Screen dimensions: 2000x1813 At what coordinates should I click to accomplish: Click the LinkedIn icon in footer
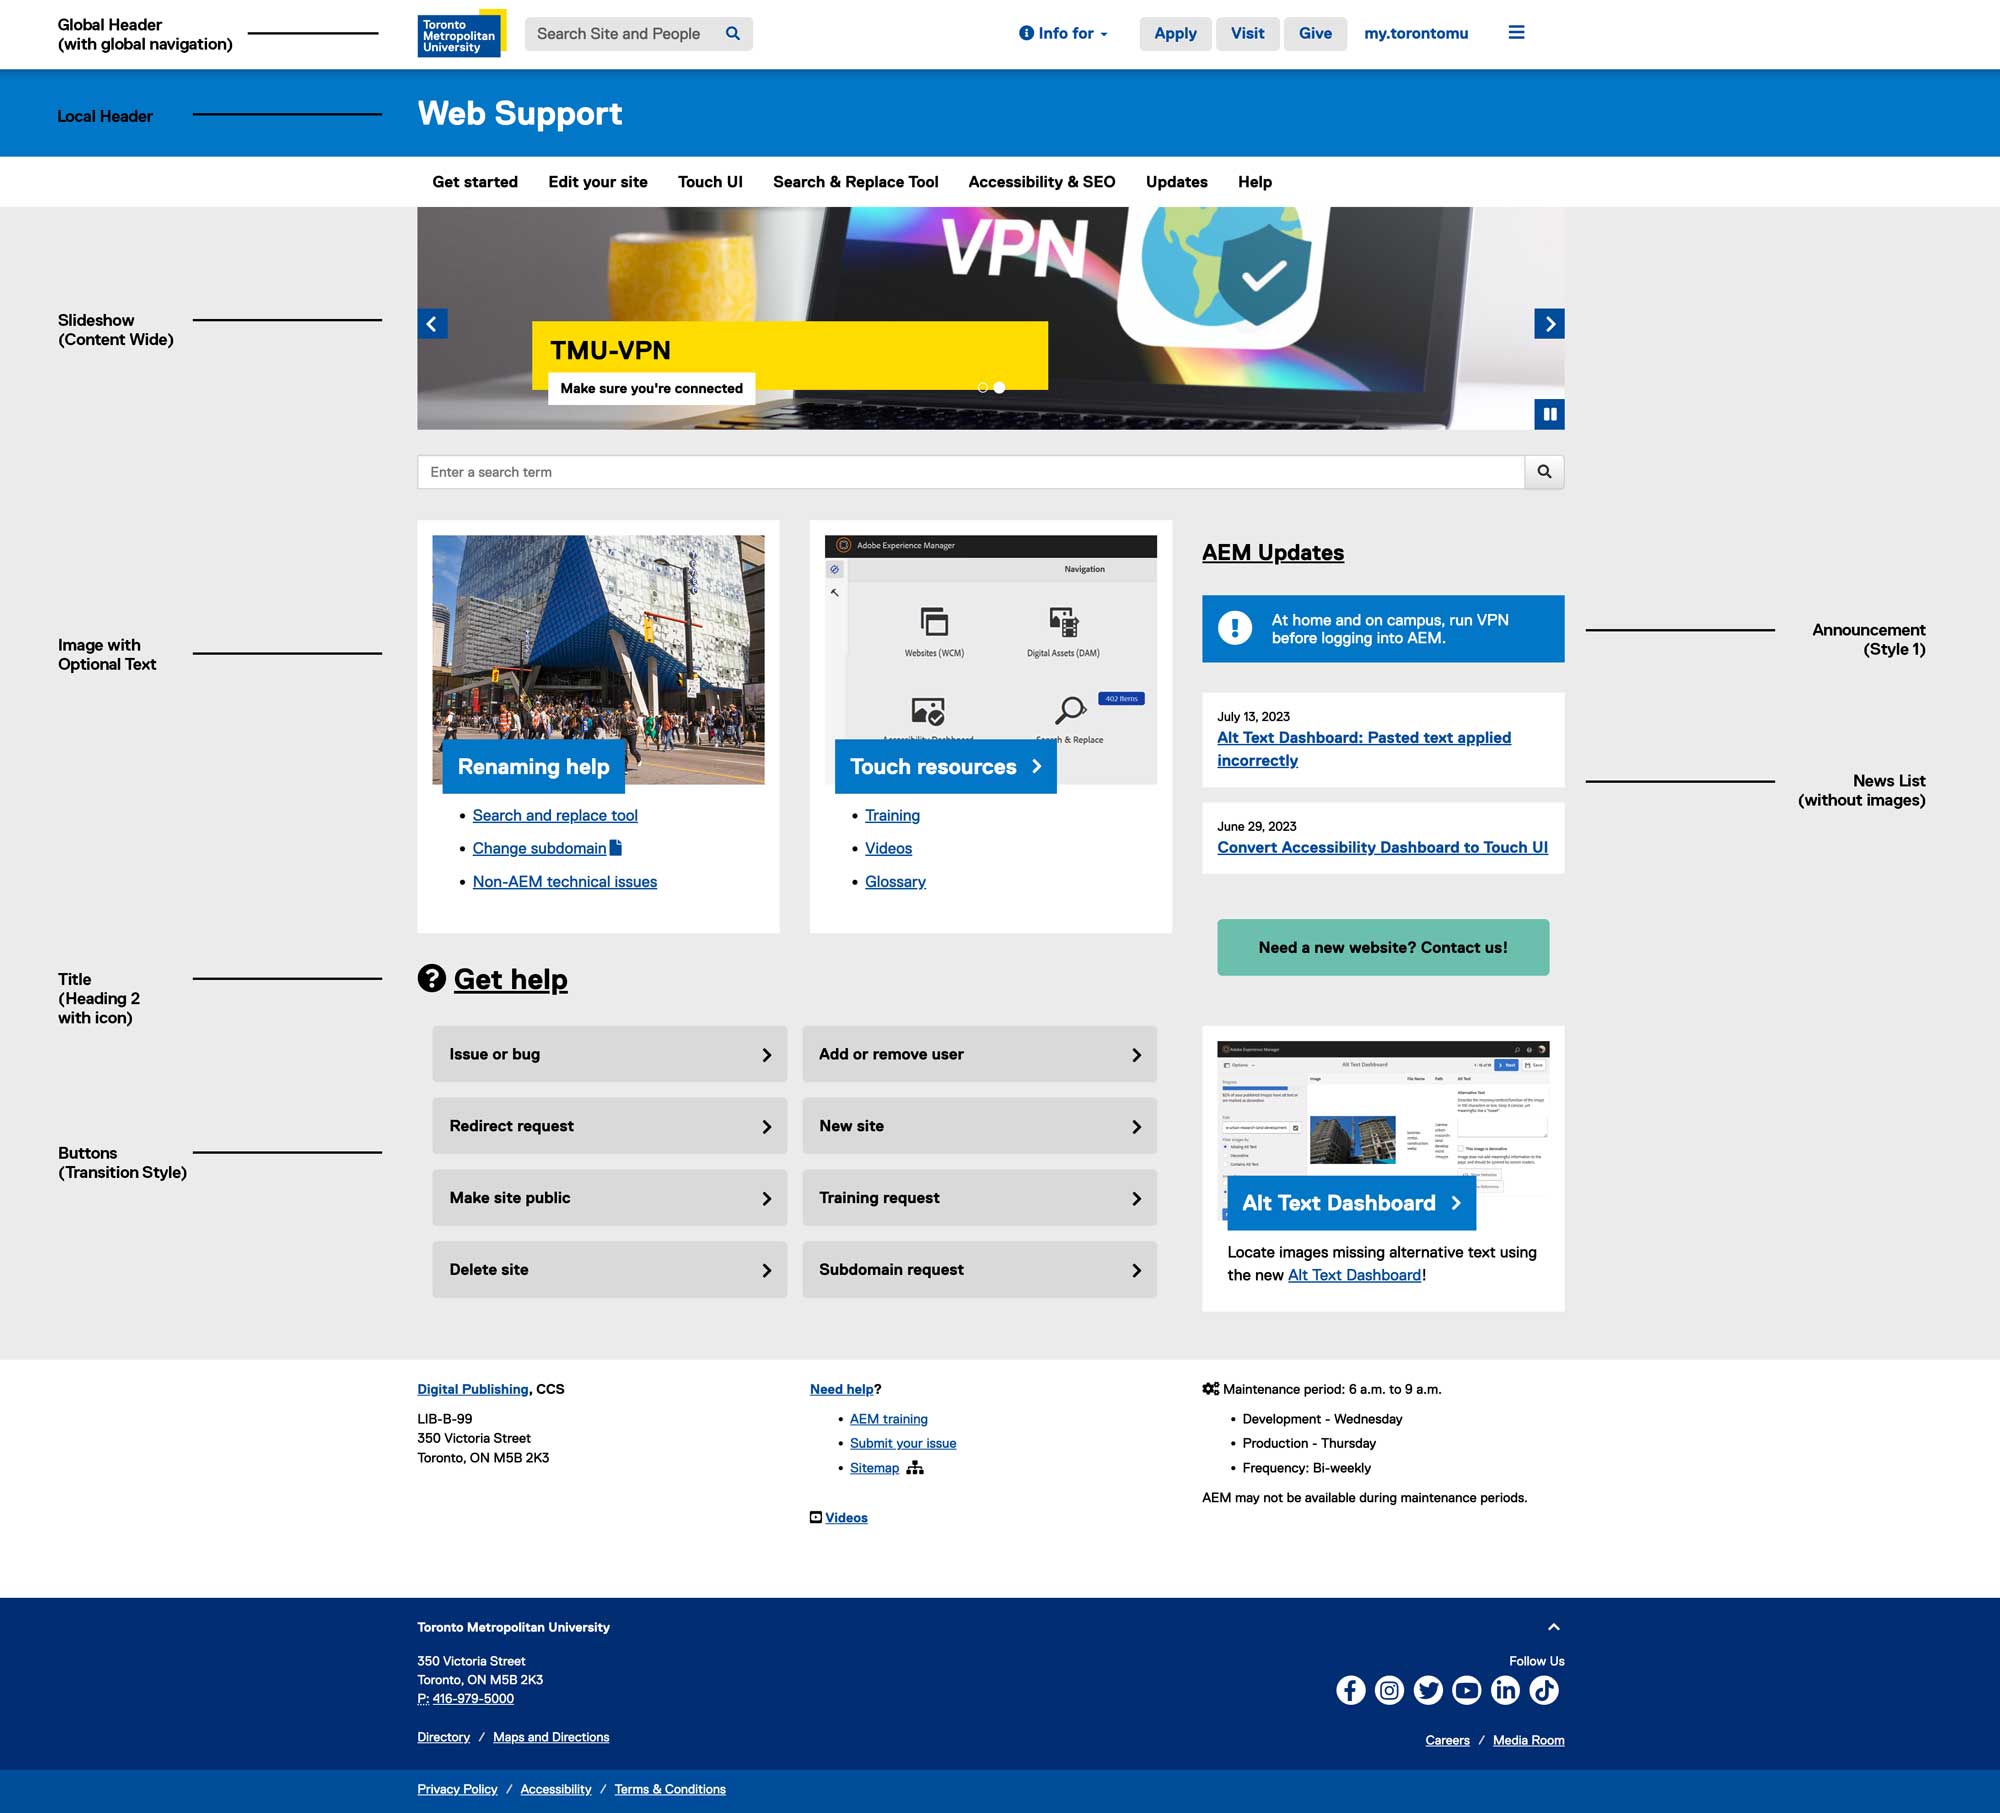click(x=1505, y=1690)
